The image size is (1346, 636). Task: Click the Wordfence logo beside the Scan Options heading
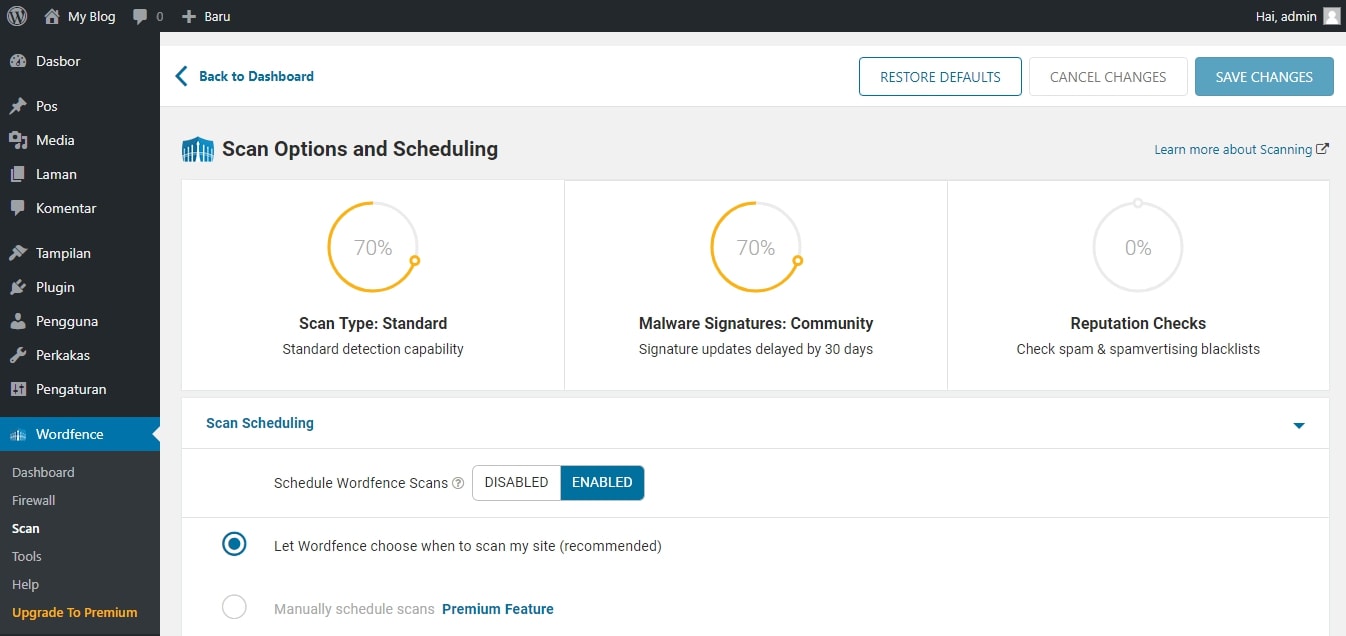pos(198,150)
